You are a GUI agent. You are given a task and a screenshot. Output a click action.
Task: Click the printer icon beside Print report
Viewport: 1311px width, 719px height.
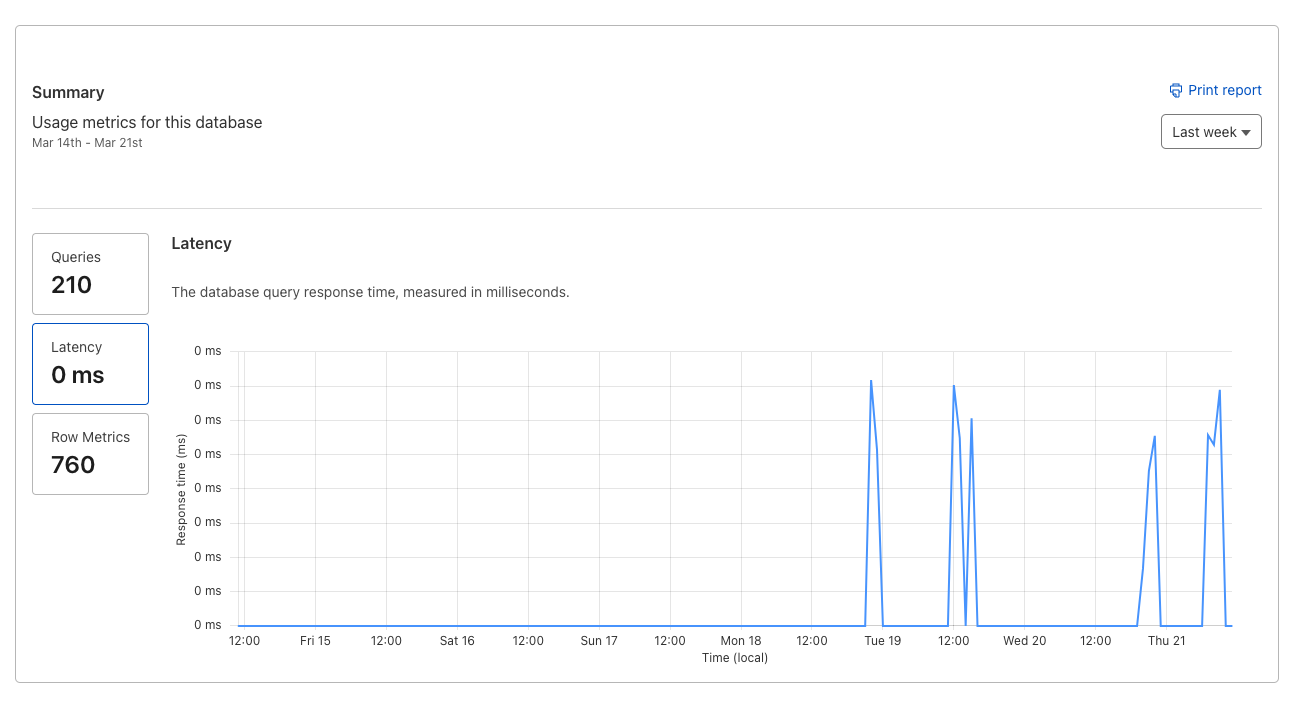point(1176,90)
